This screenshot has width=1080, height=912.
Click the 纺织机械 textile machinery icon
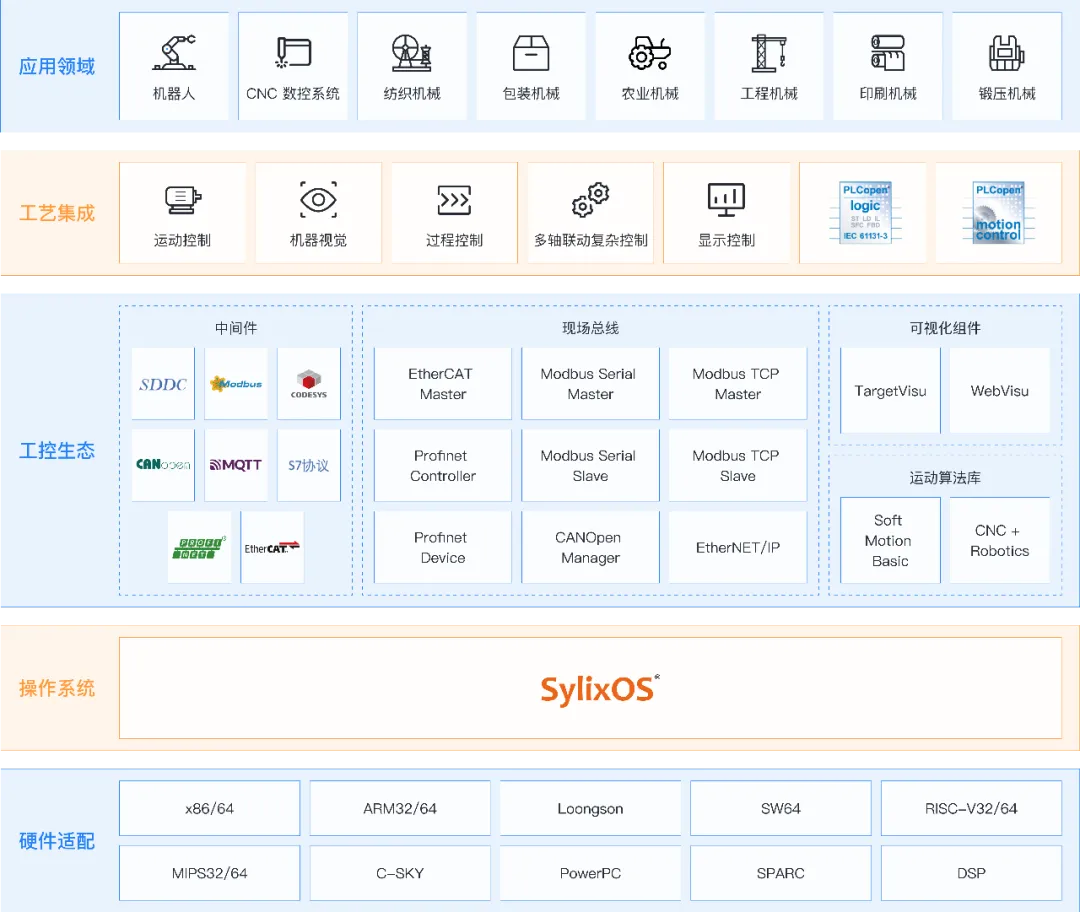(412, 53)
